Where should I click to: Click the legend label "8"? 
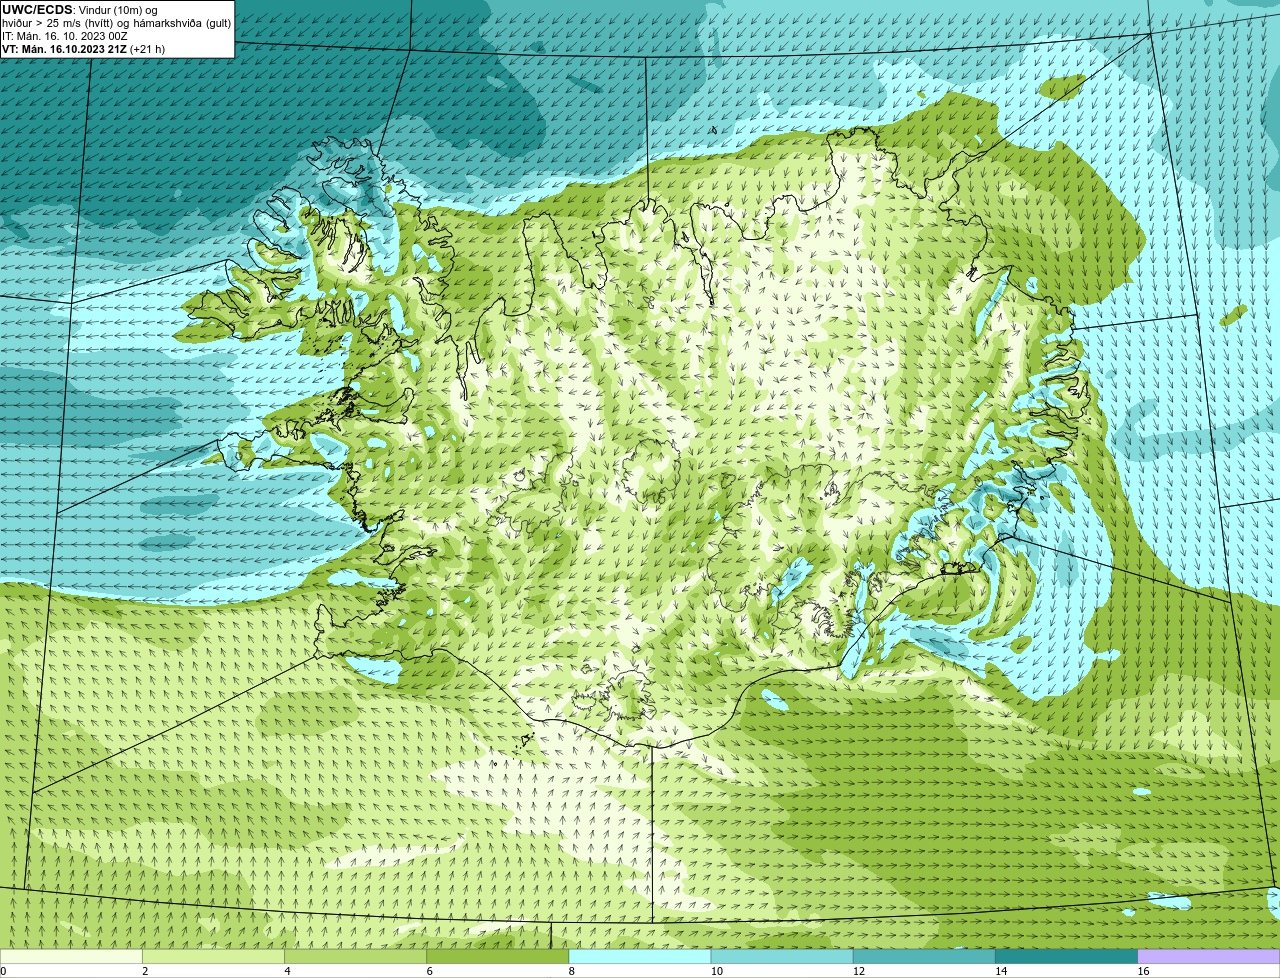tap(572, 971)
